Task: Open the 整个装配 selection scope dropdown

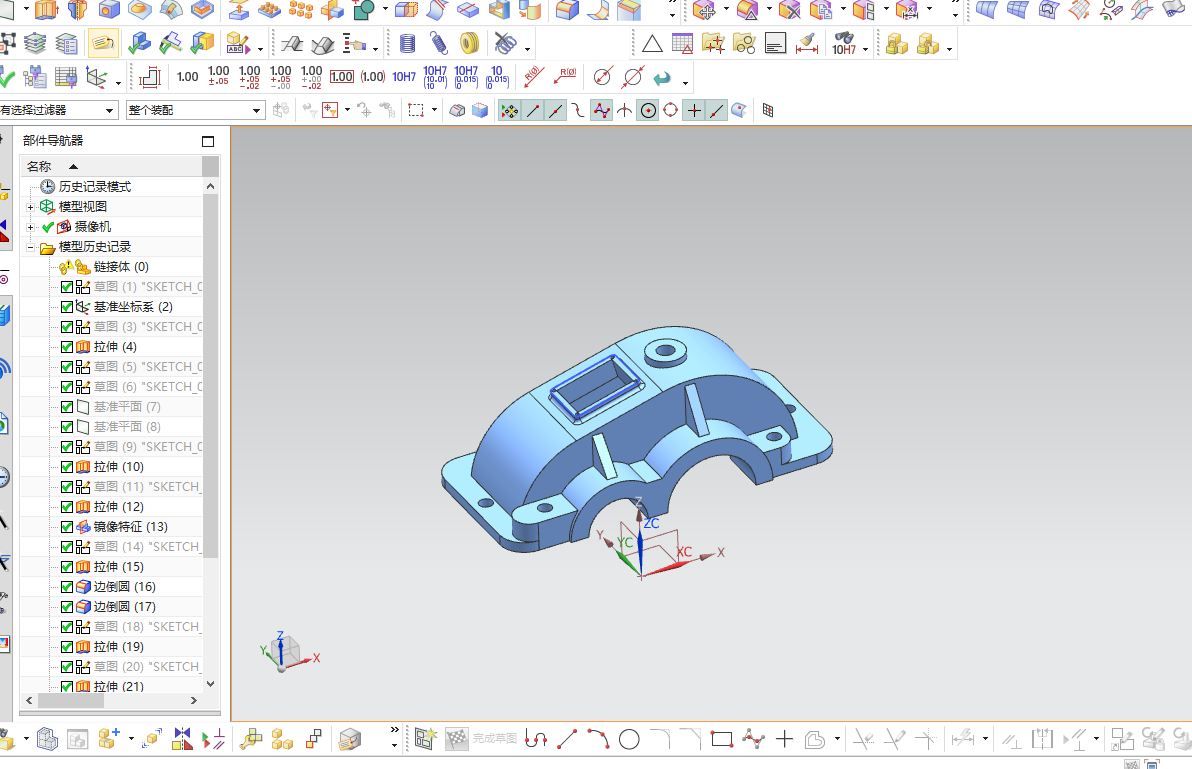Action: pyautogui.click(x=195, y=110)
